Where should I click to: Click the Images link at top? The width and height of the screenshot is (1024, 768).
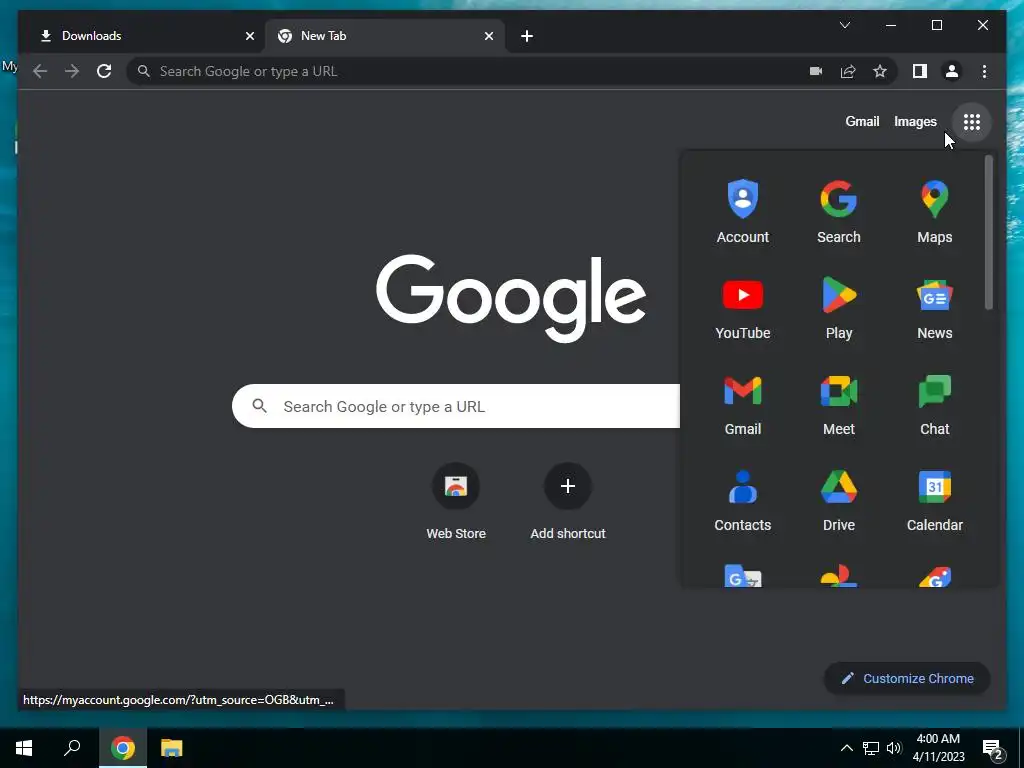915,121
